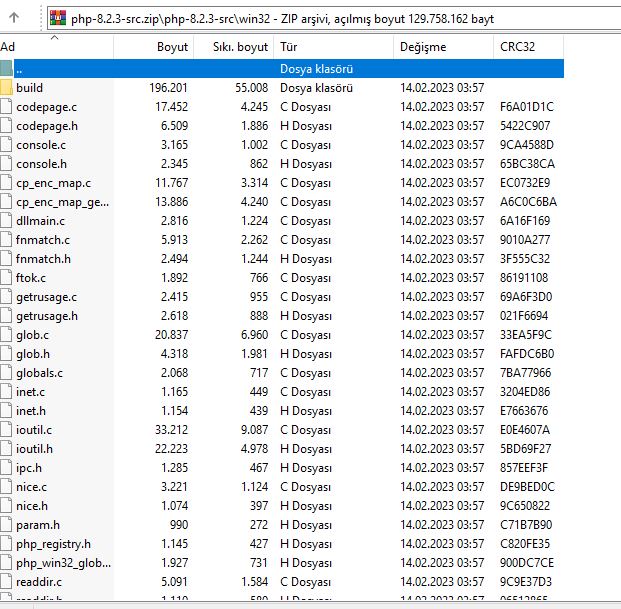This screenshot has height=609, width=621.
Task: Click file icon next to fnmatch.h
Action: coord(6,259)
